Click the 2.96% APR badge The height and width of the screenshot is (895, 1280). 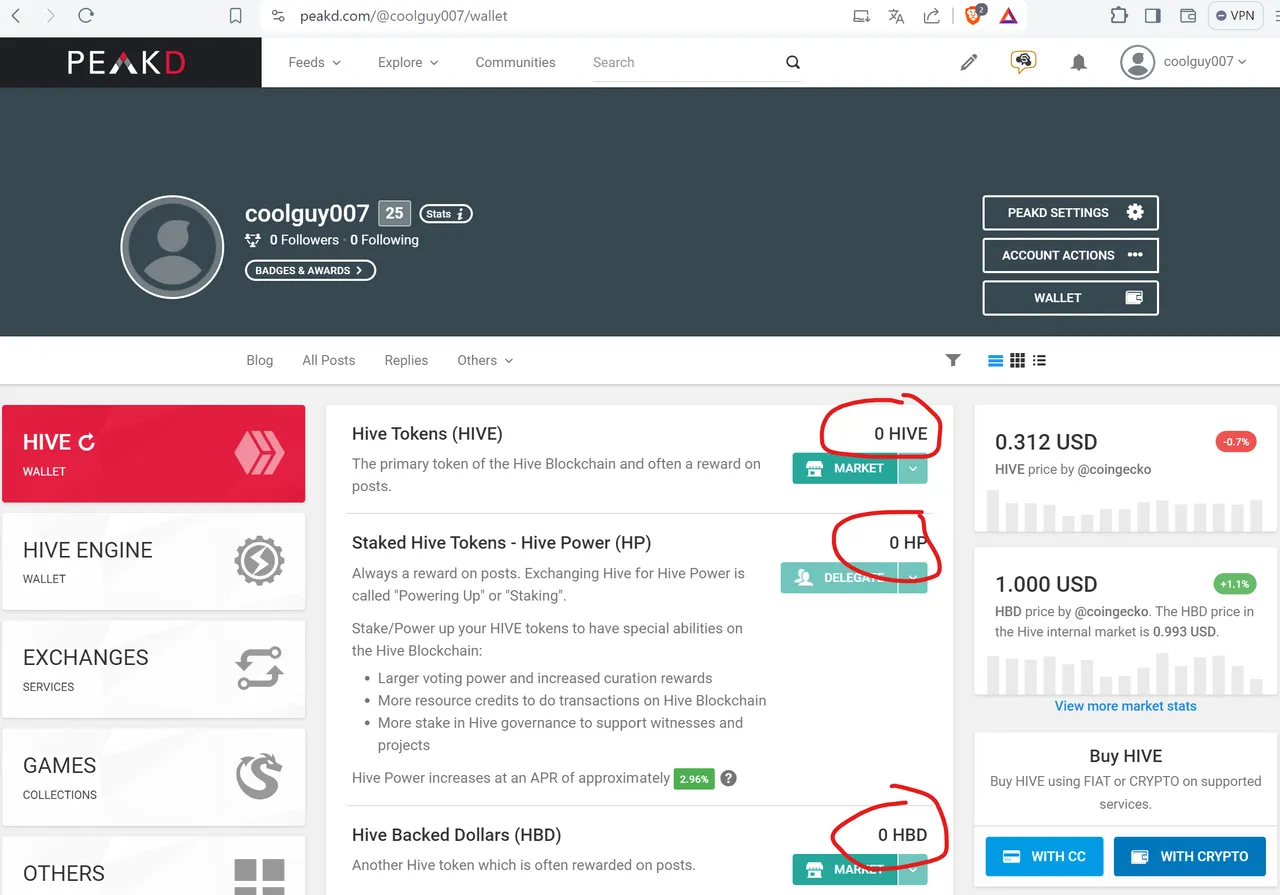pos(694,779)
